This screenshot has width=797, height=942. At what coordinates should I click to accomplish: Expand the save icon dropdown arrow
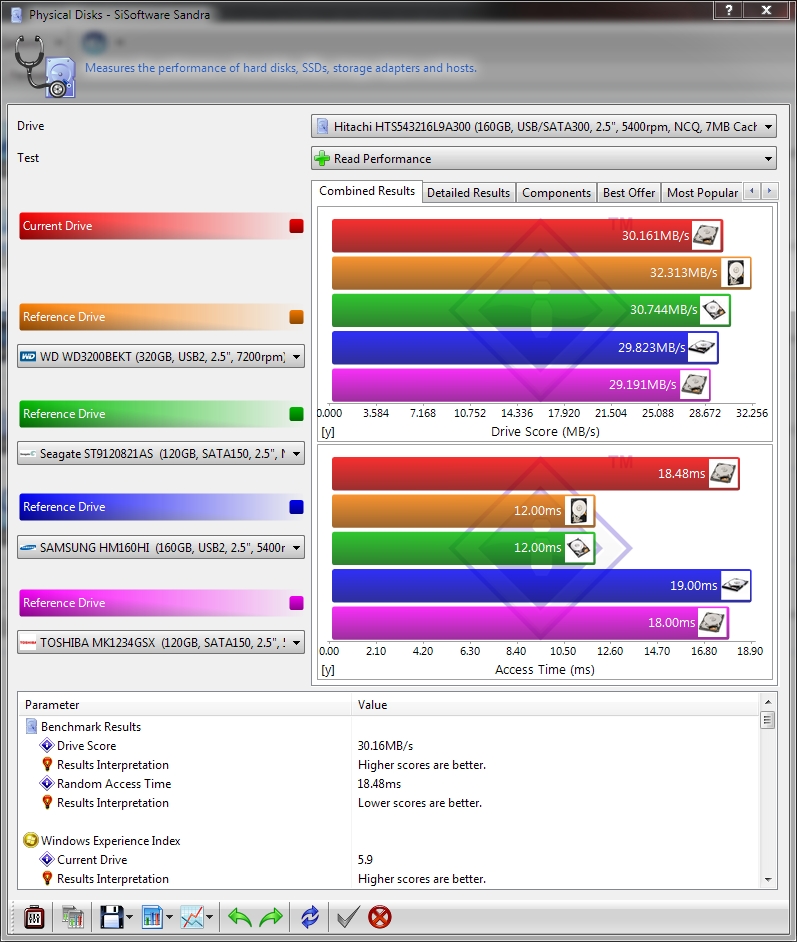coord(129,917)
